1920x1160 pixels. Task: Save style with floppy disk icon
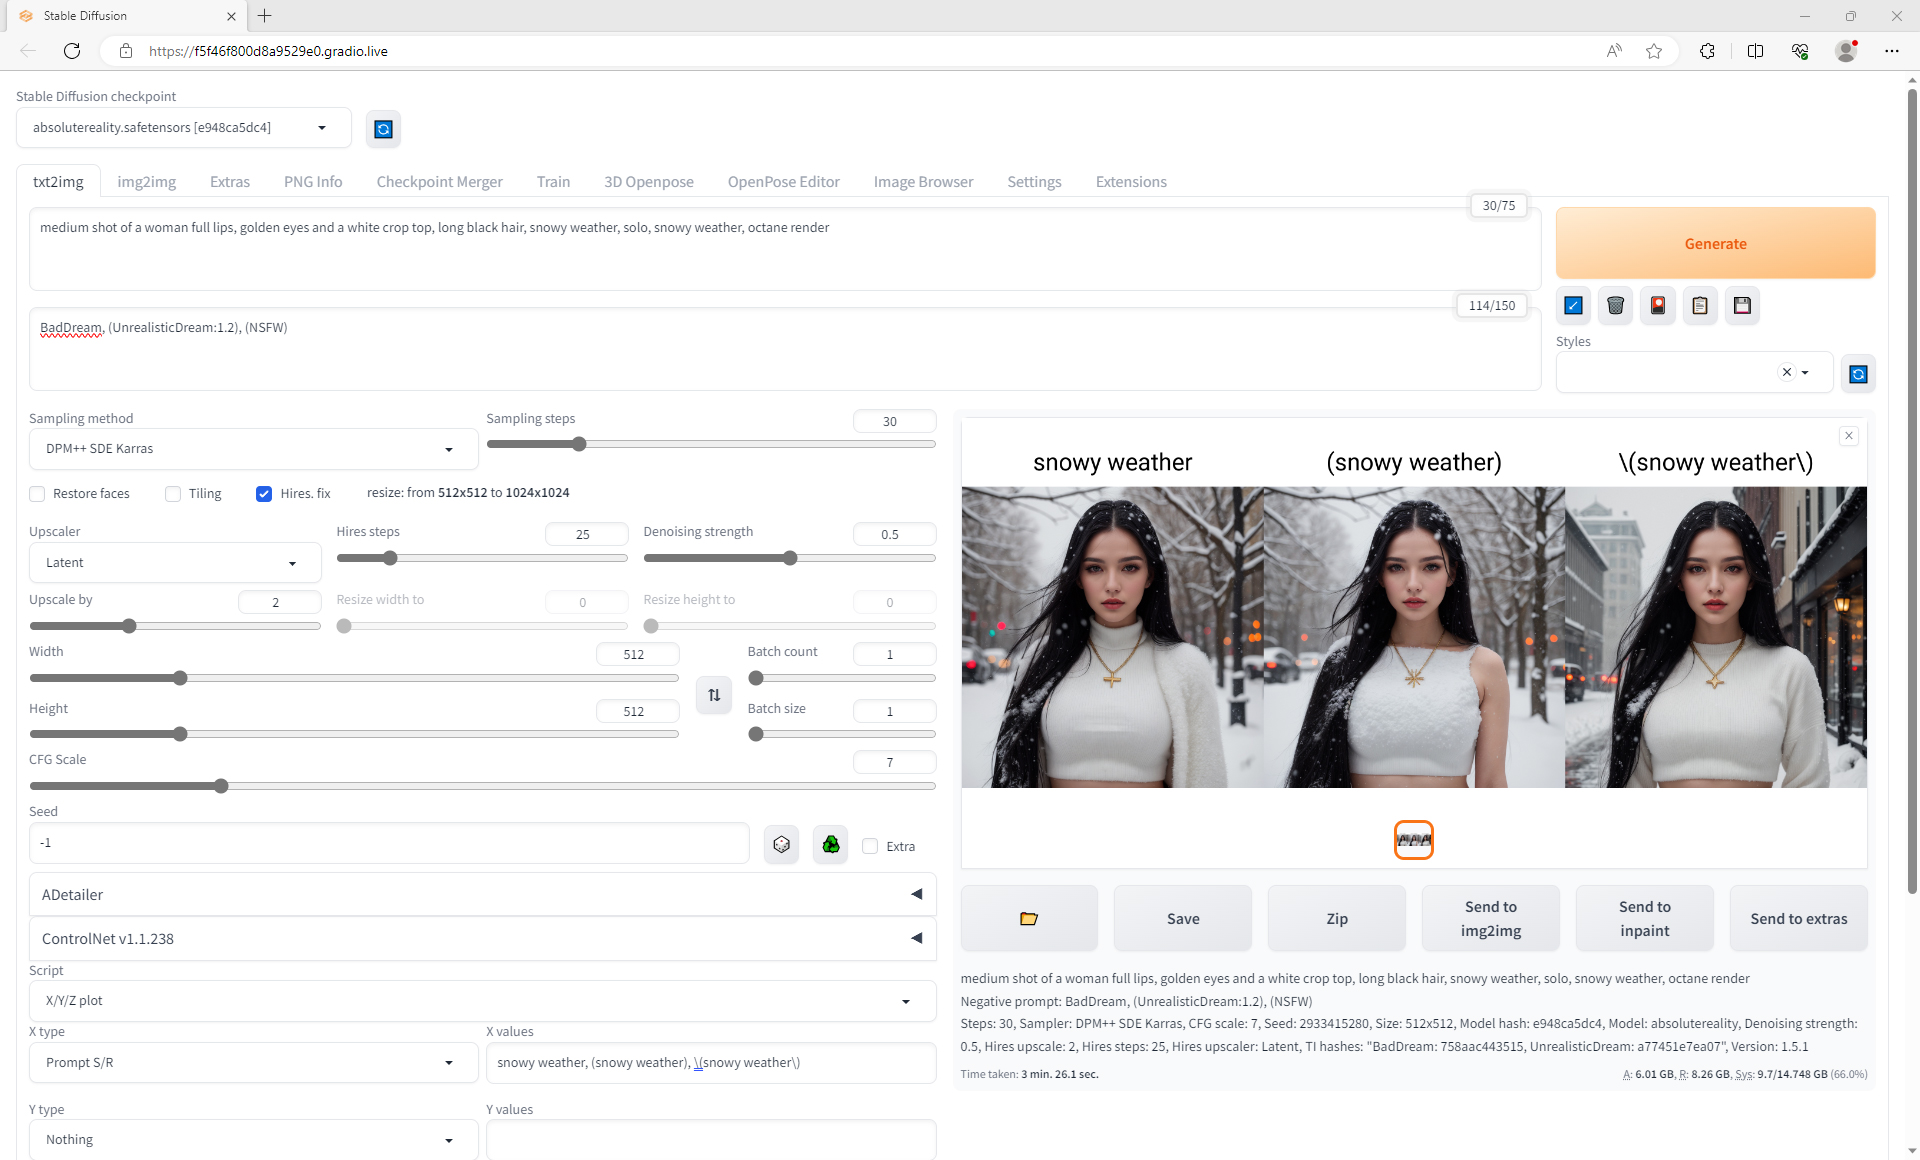pyautogui.click(x=1742, y=306)
